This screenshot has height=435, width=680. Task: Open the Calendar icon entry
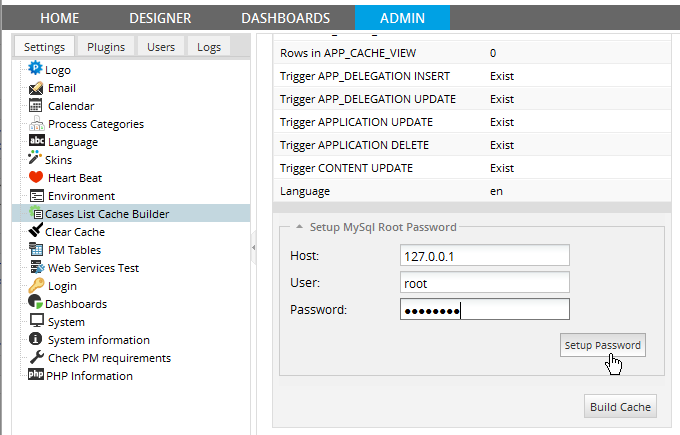[37, 106]
